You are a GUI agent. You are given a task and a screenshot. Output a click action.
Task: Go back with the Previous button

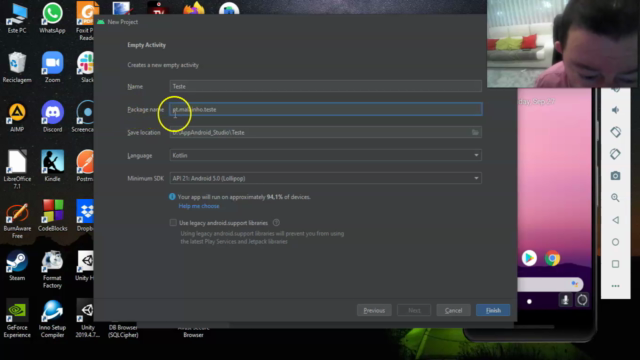(374, 311)
